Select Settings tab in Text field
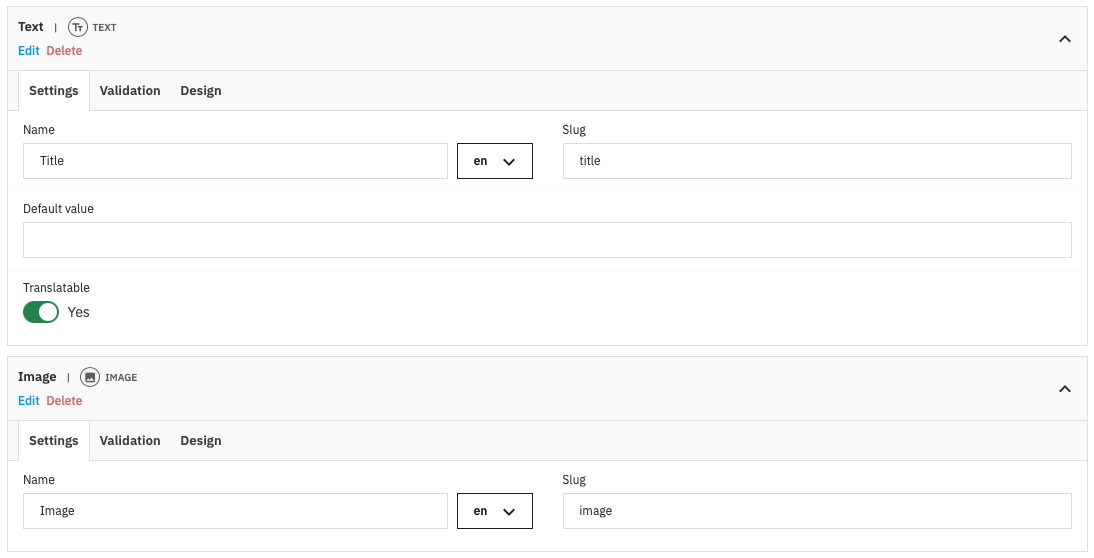The image size is (1094, 558). (x=54, y=91)
